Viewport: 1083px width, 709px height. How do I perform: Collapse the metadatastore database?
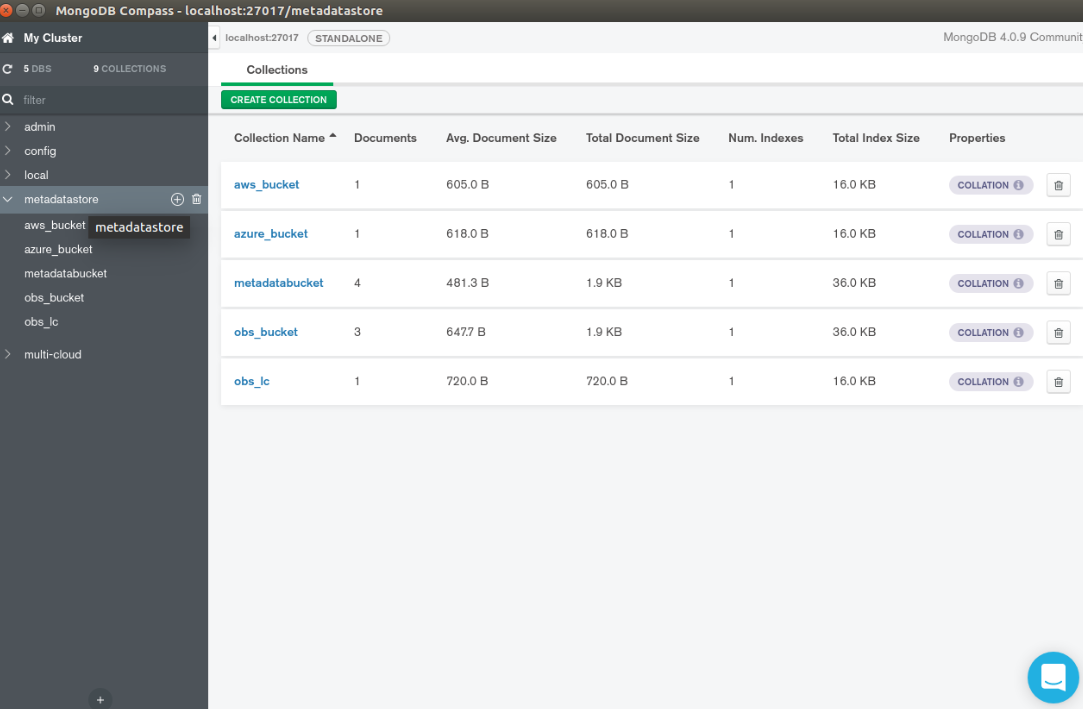pyautogui.click(x=8, y=200)
